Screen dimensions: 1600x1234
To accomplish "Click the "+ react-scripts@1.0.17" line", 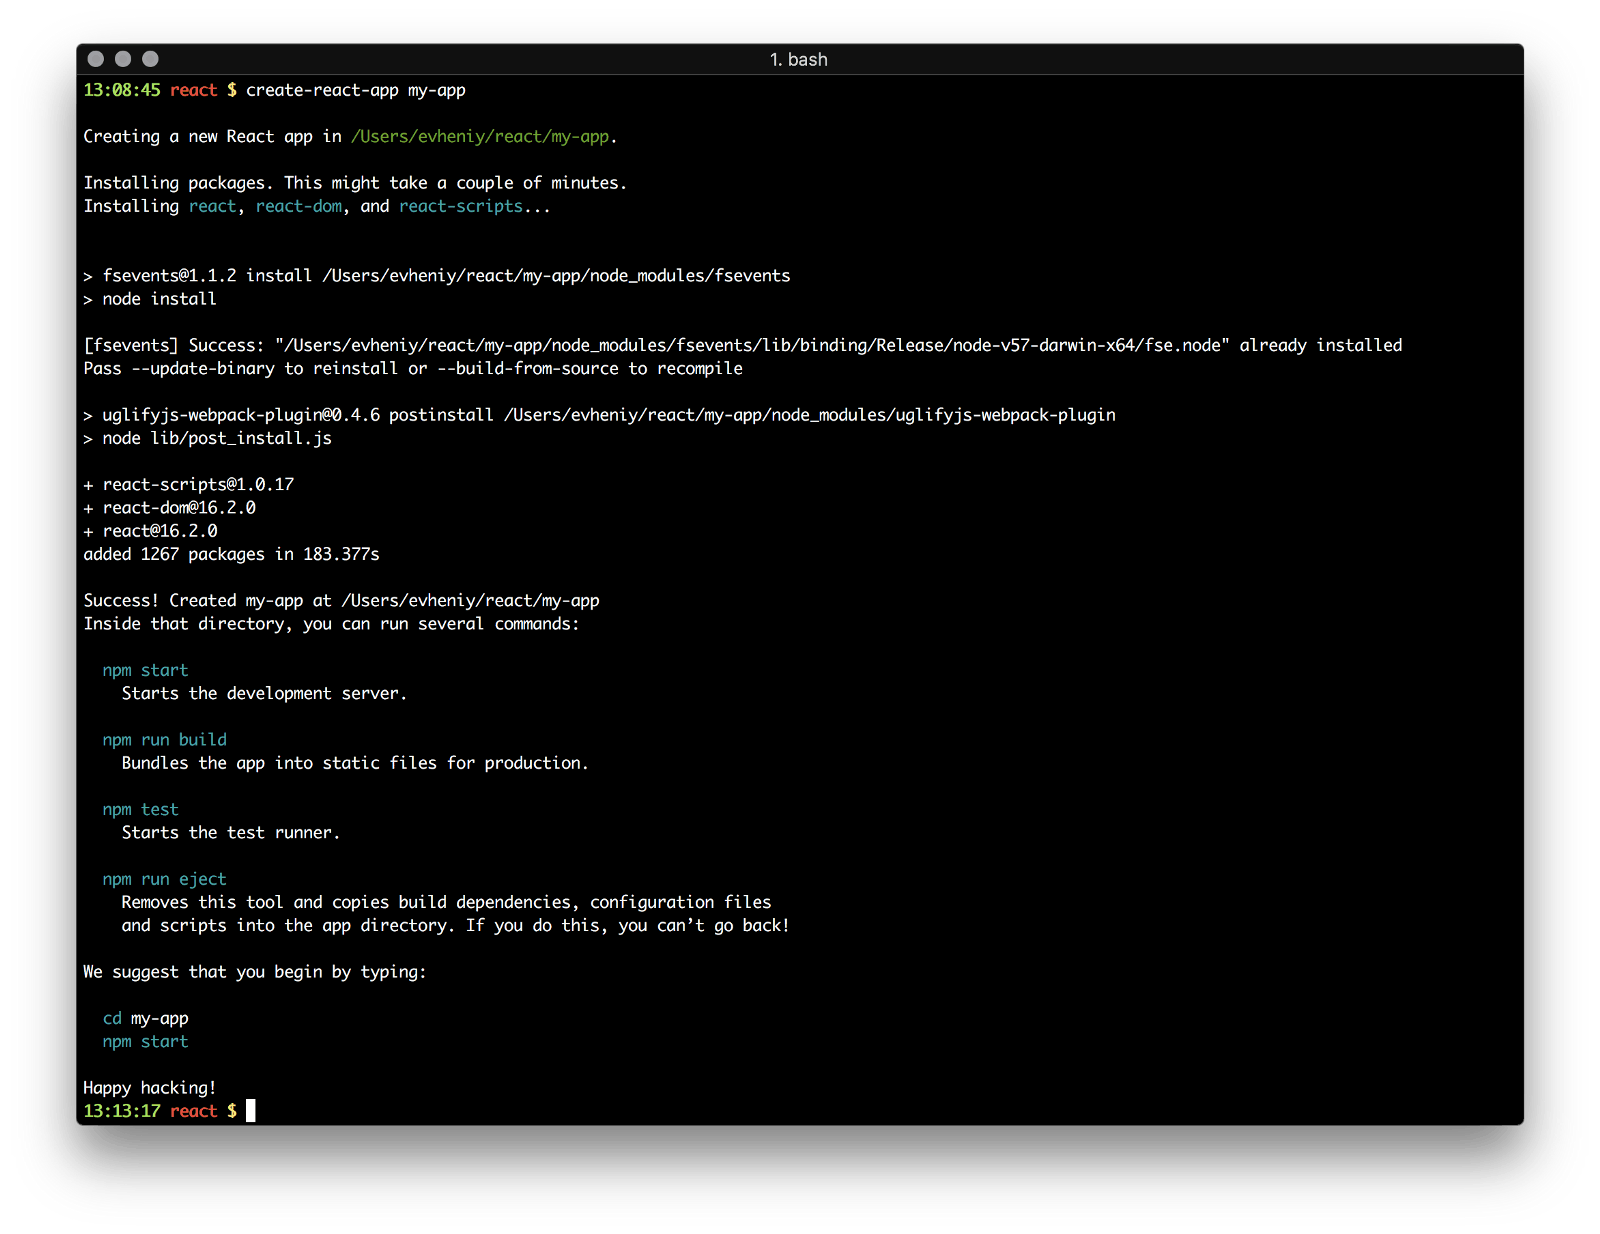I will (x=189, y=485).
